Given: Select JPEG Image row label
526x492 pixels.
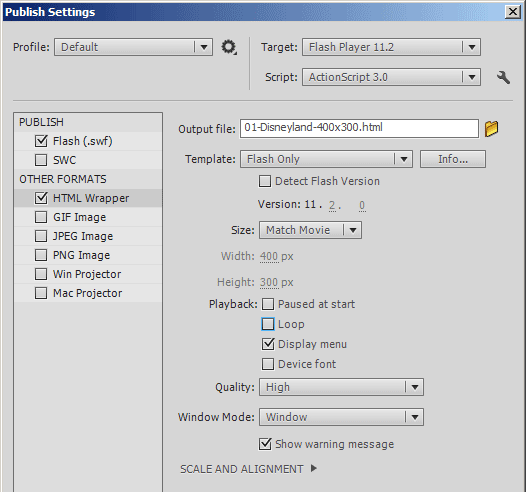Looking at the screenshot, I should click(x=83, y=236).
